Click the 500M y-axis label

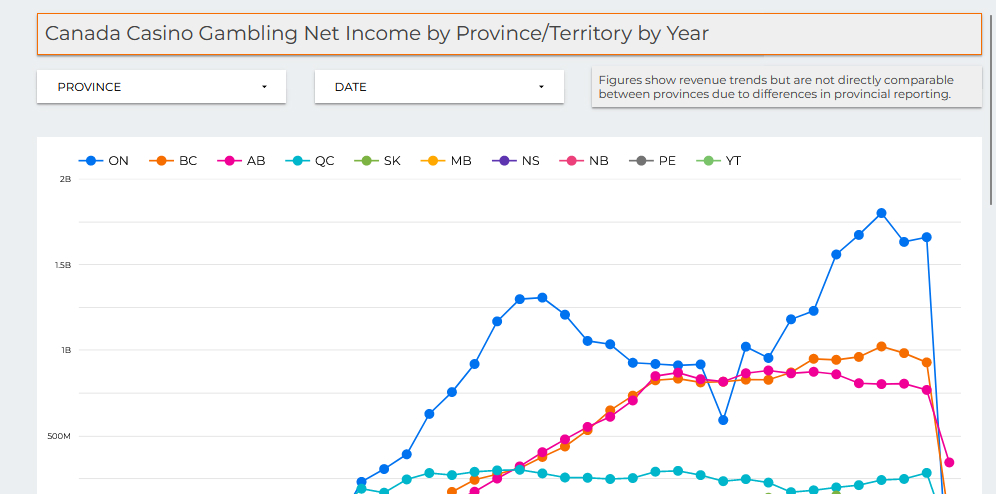click(60, 436)
